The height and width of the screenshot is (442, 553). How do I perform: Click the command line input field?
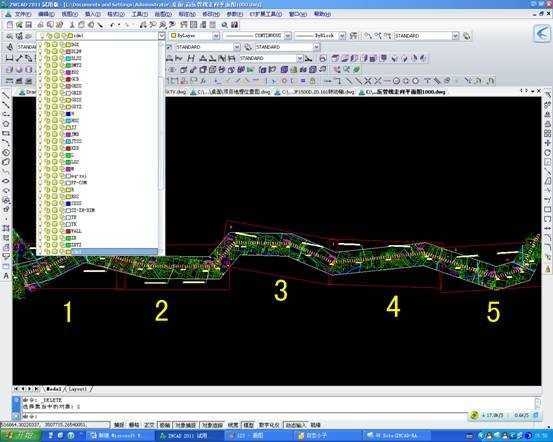click(x=247, y=416)
